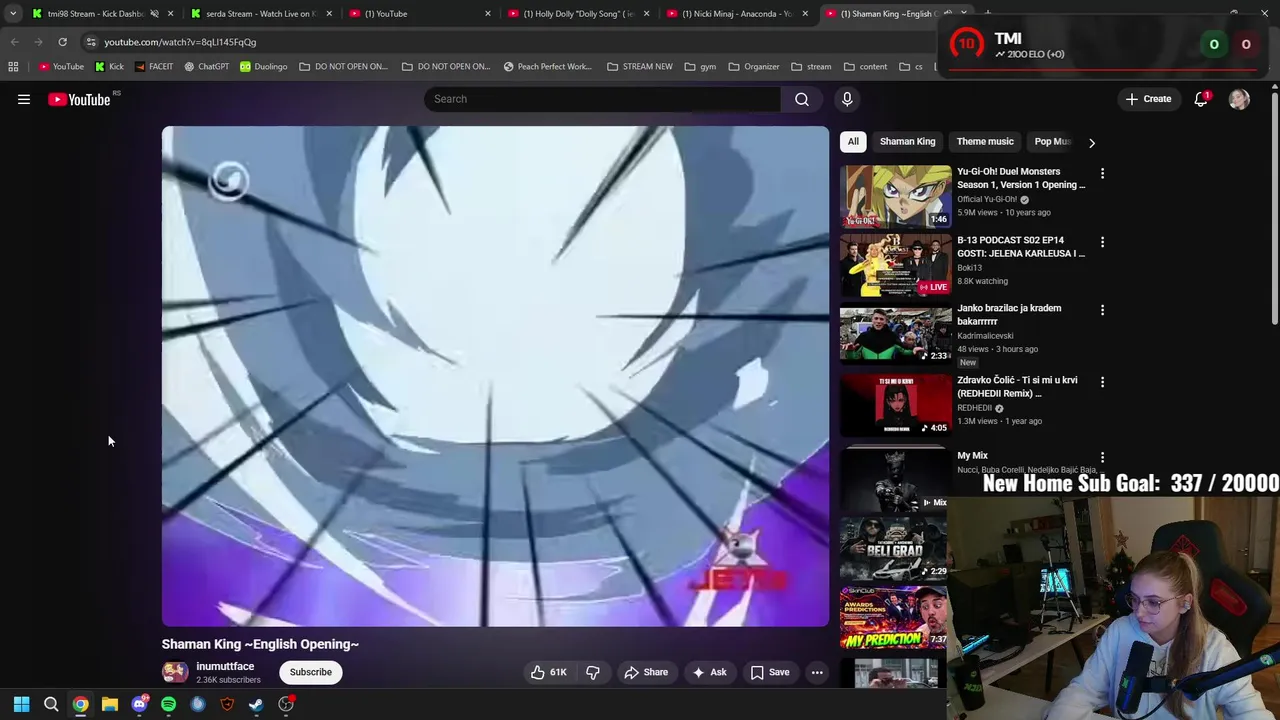Open the notifications bell

point(1201,99)
